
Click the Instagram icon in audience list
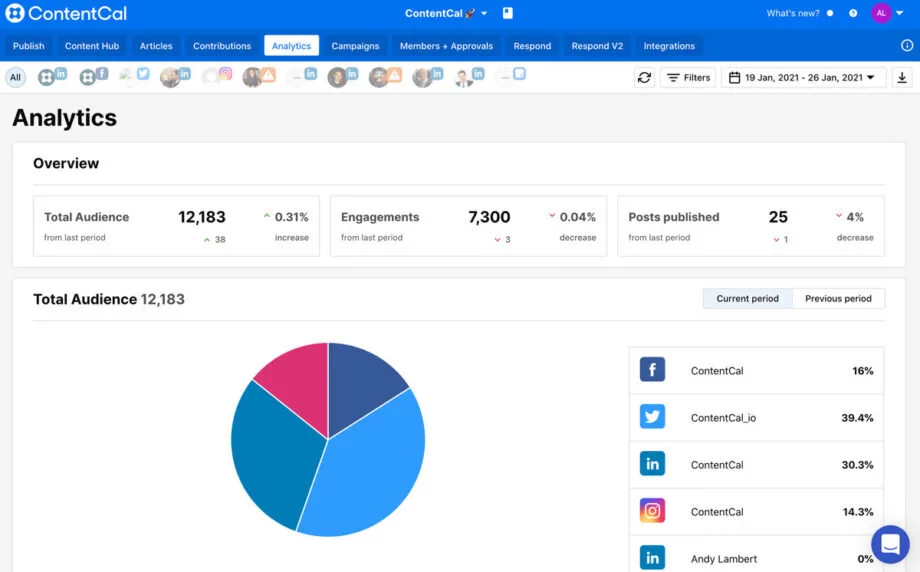(x=652, y=510)
